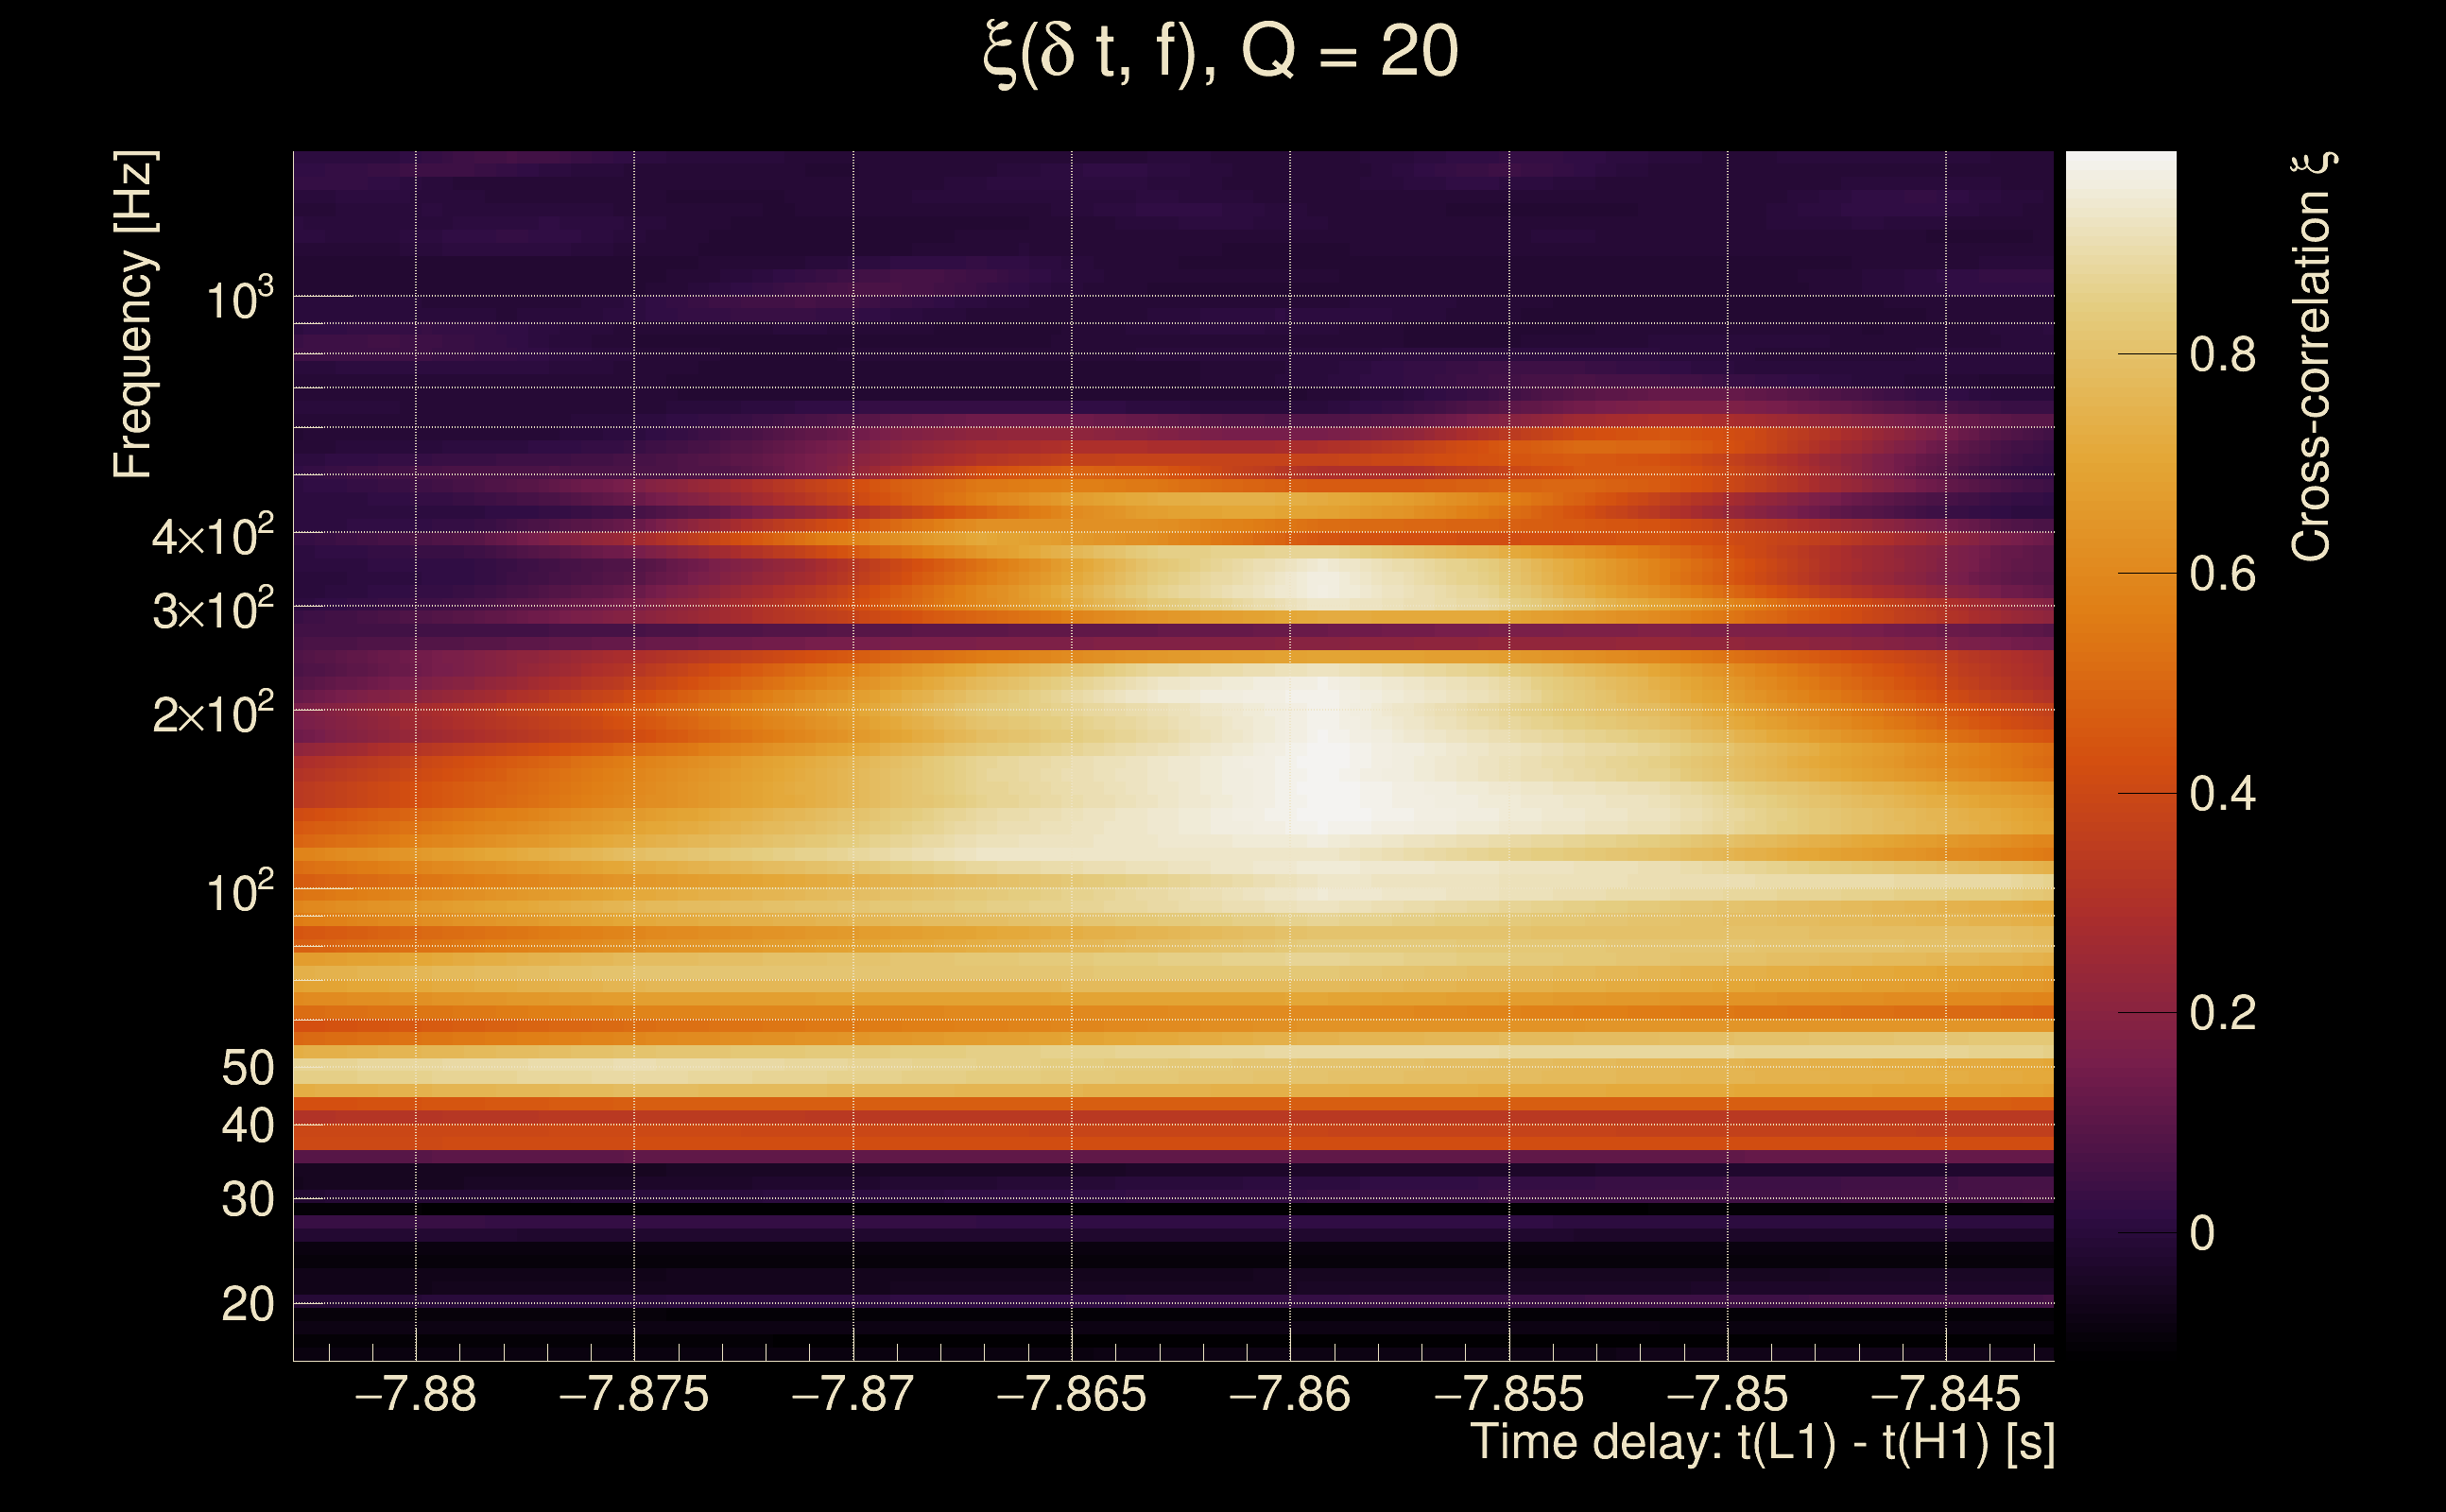Click the -7.875 x-axis tick label
This screenshot has height=1512, width=2446.
point(633,1395)
